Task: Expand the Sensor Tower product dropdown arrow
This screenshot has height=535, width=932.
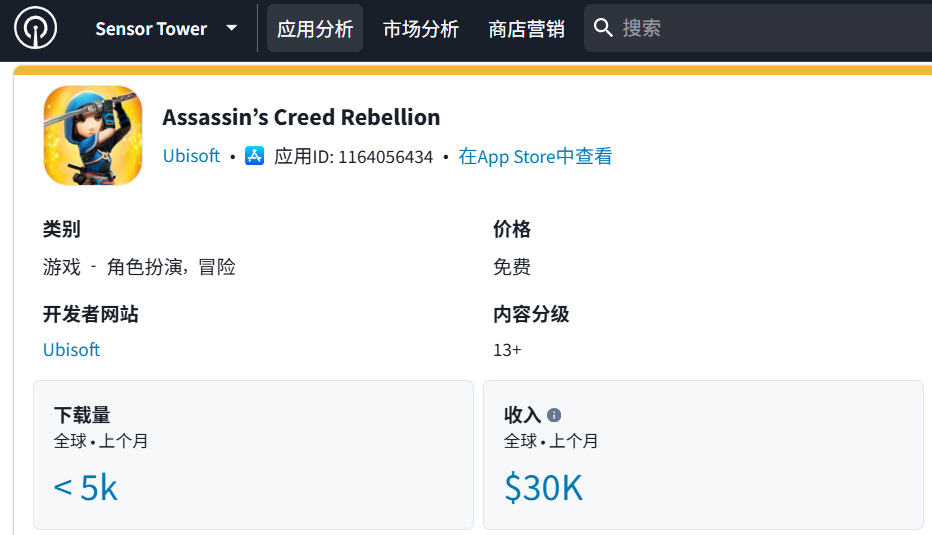Action: click(x=232, y=28)
